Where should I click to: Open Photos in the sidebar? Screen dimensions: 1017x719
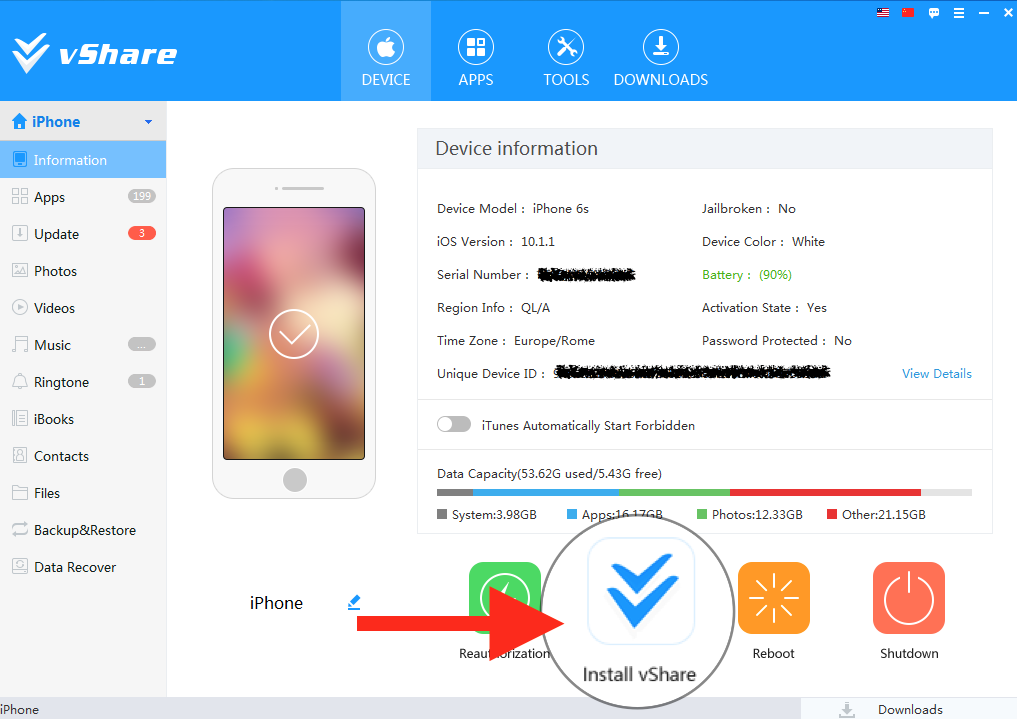click(x=83, y=270)
